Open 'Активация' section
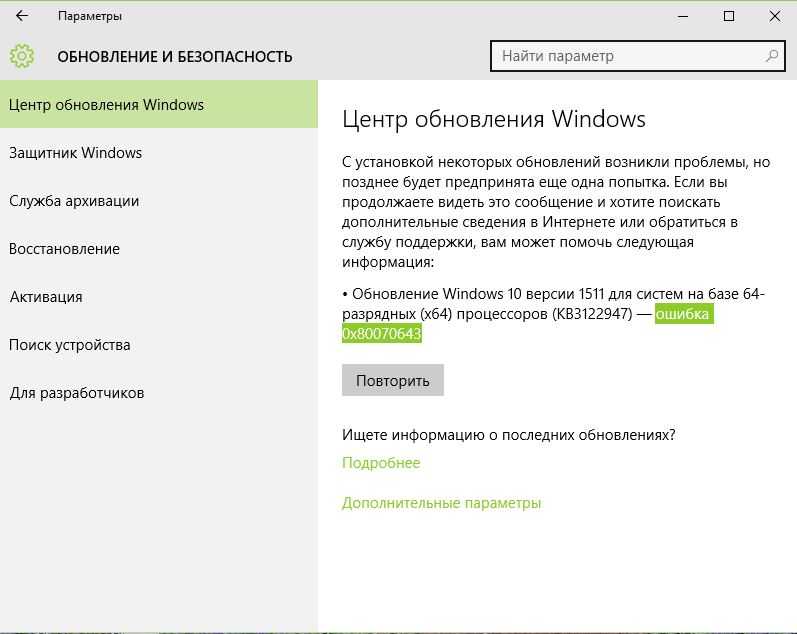This screenshot has height=634, width=797. coord(159,296)
